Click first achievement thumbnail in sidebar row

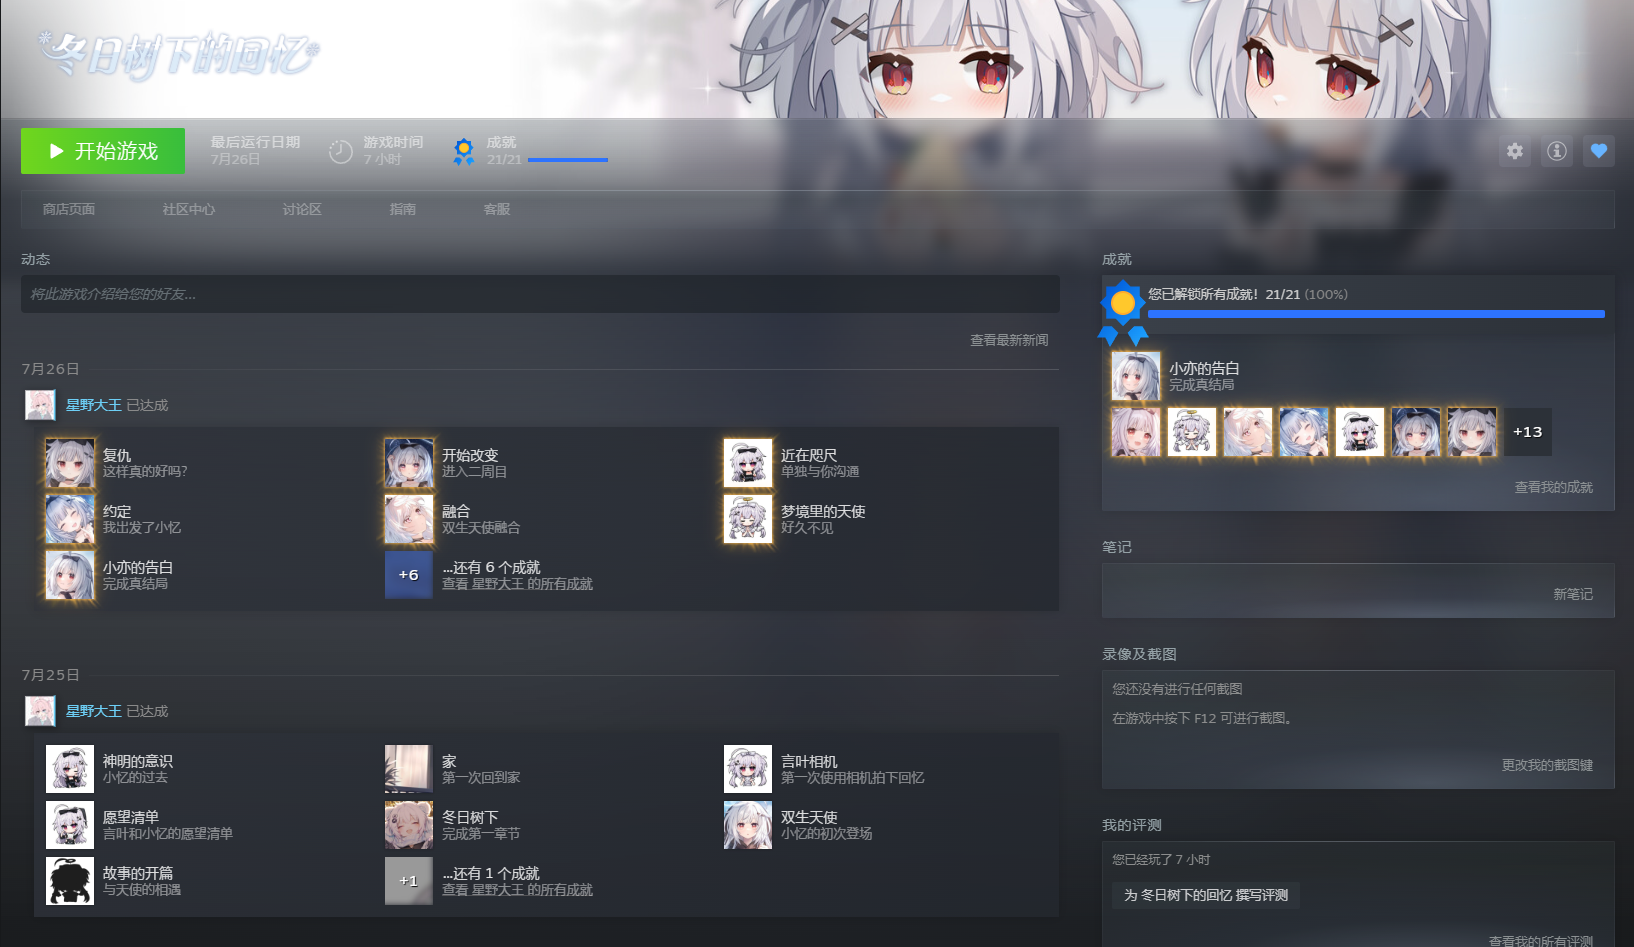pos(1136,432)
